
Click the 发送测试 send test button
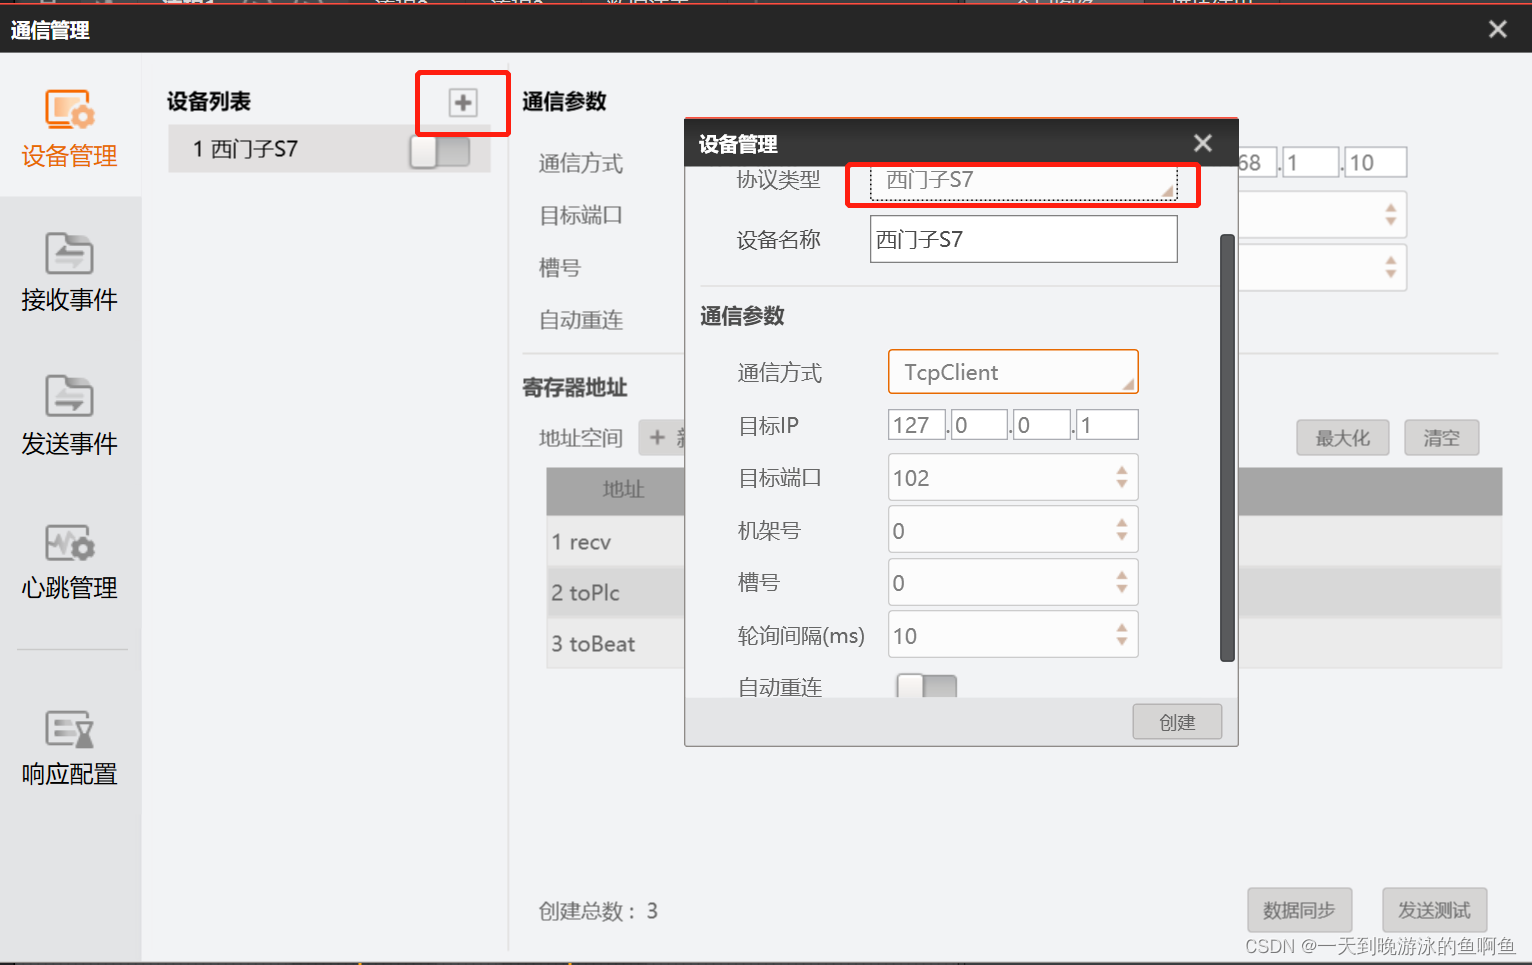[x=1435, y=910]
